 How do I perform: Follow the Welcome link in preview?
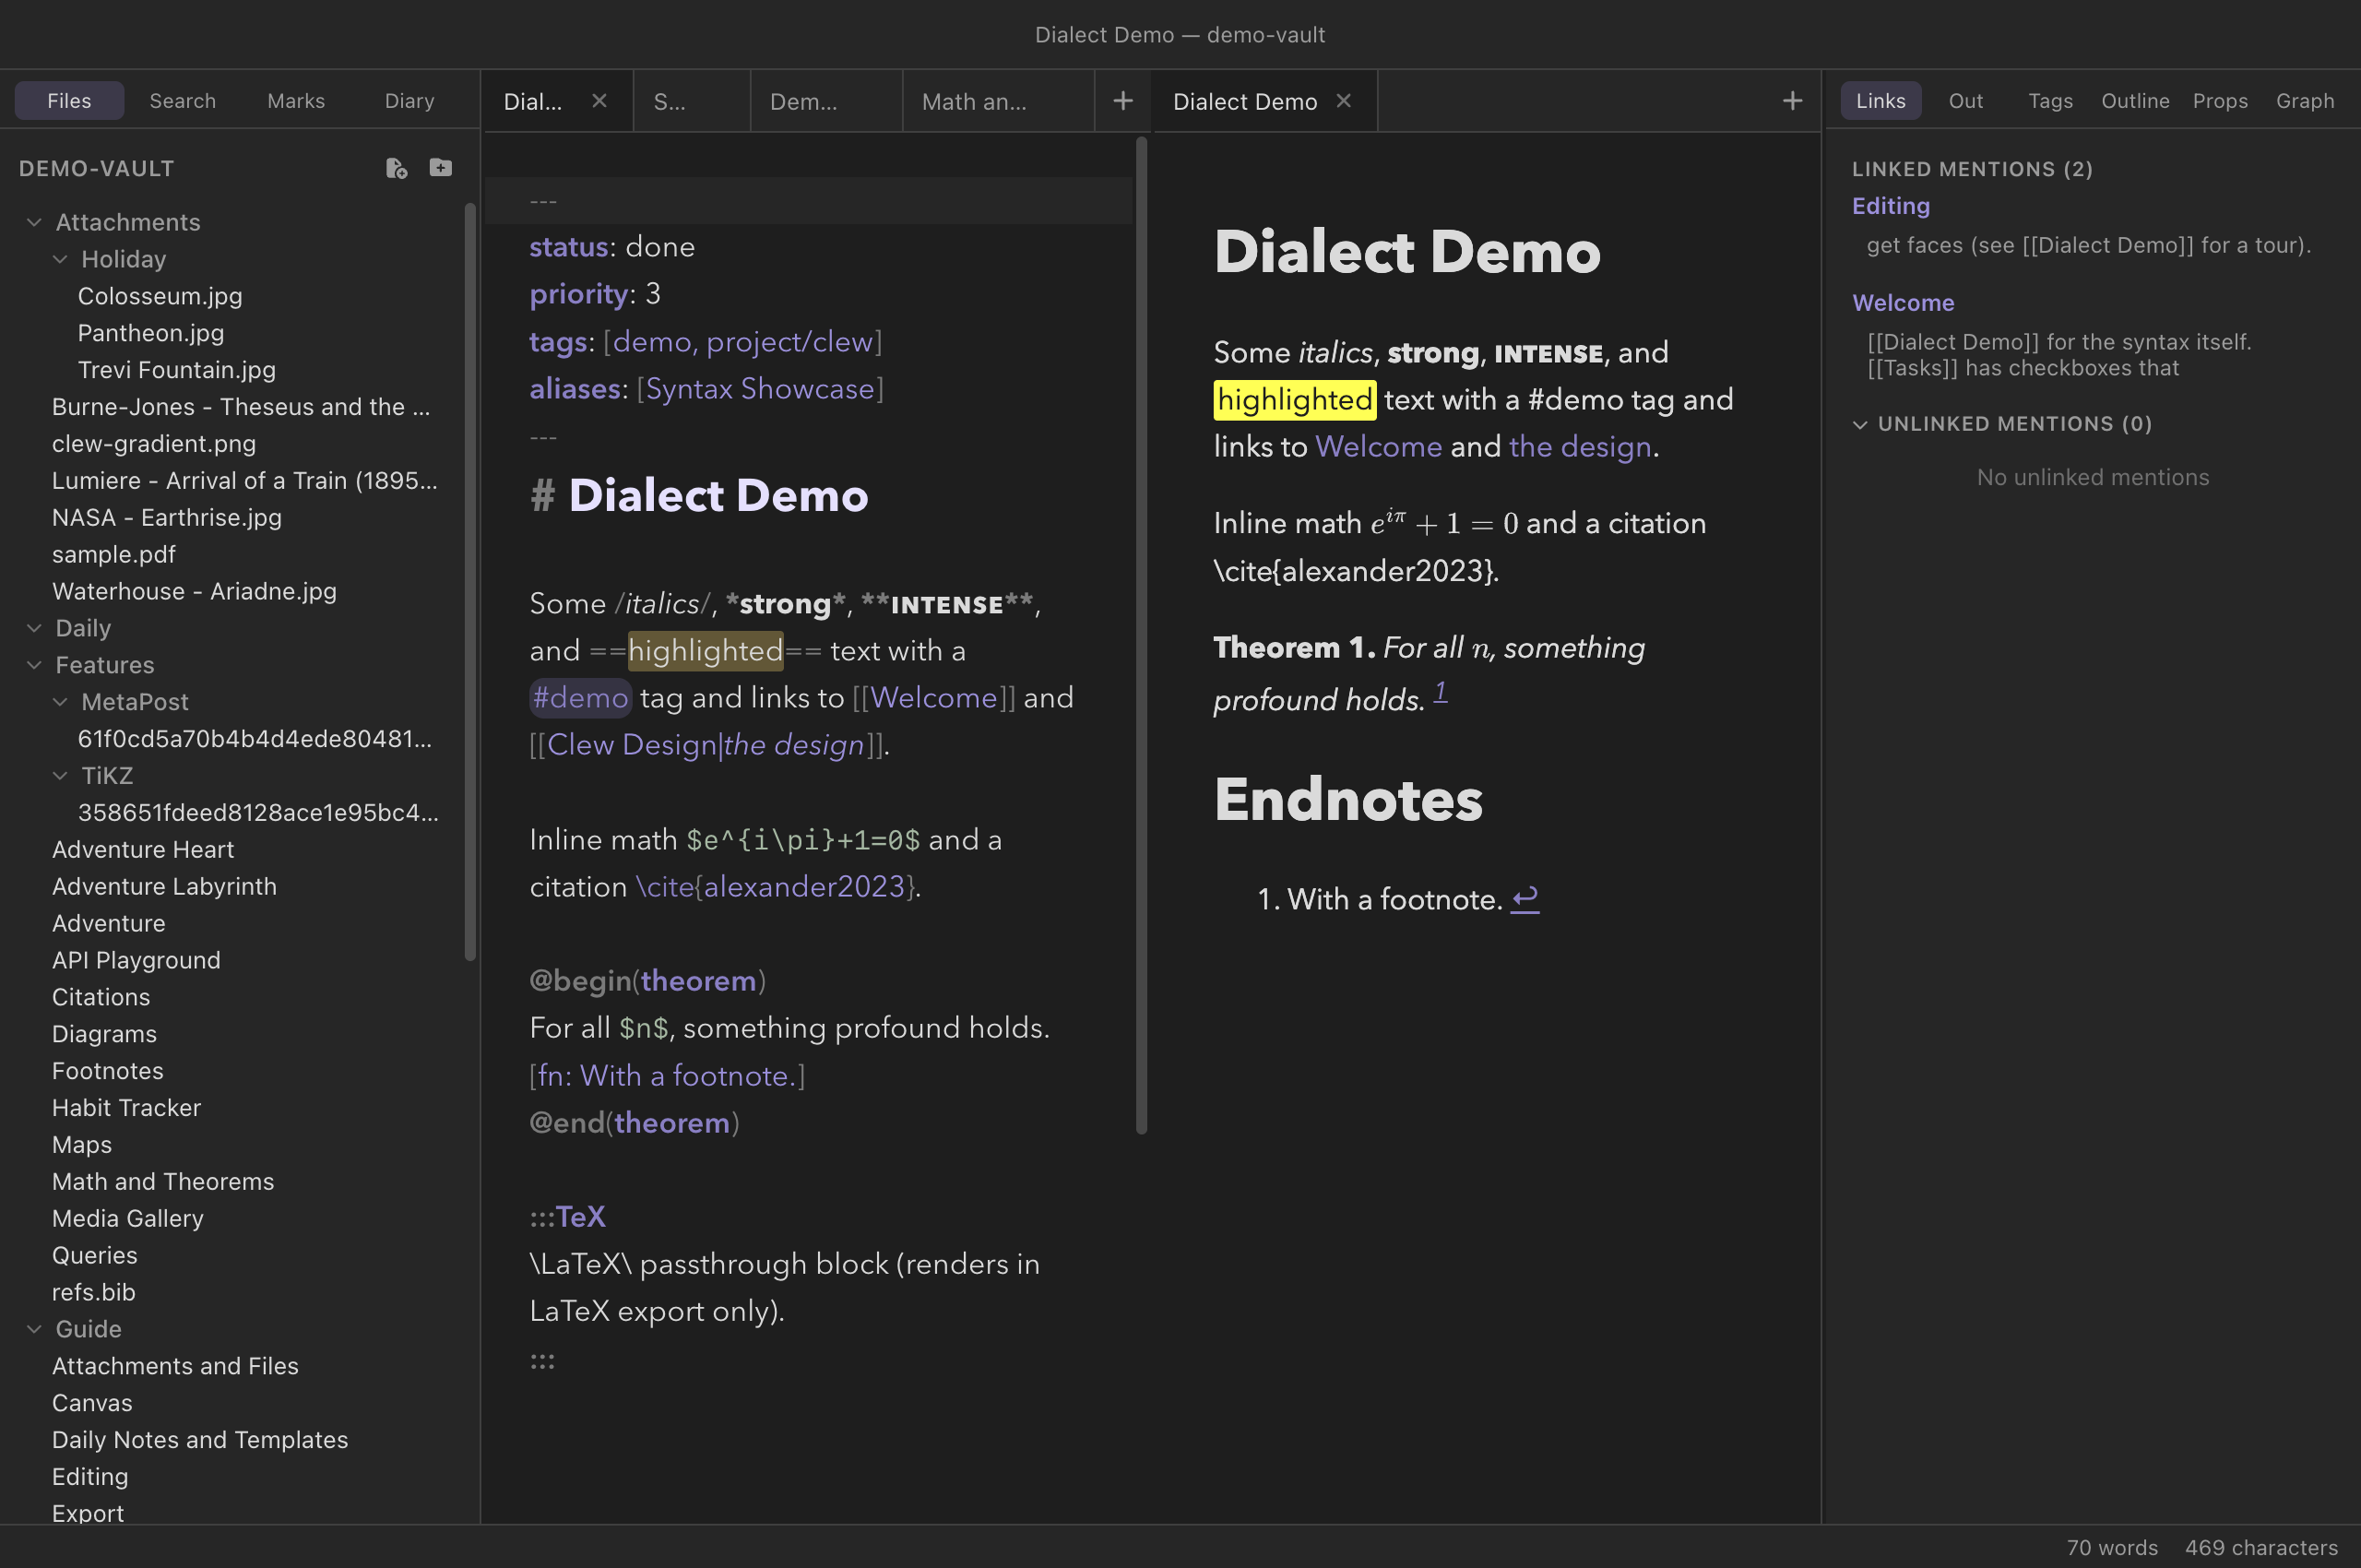[1378, 447]
